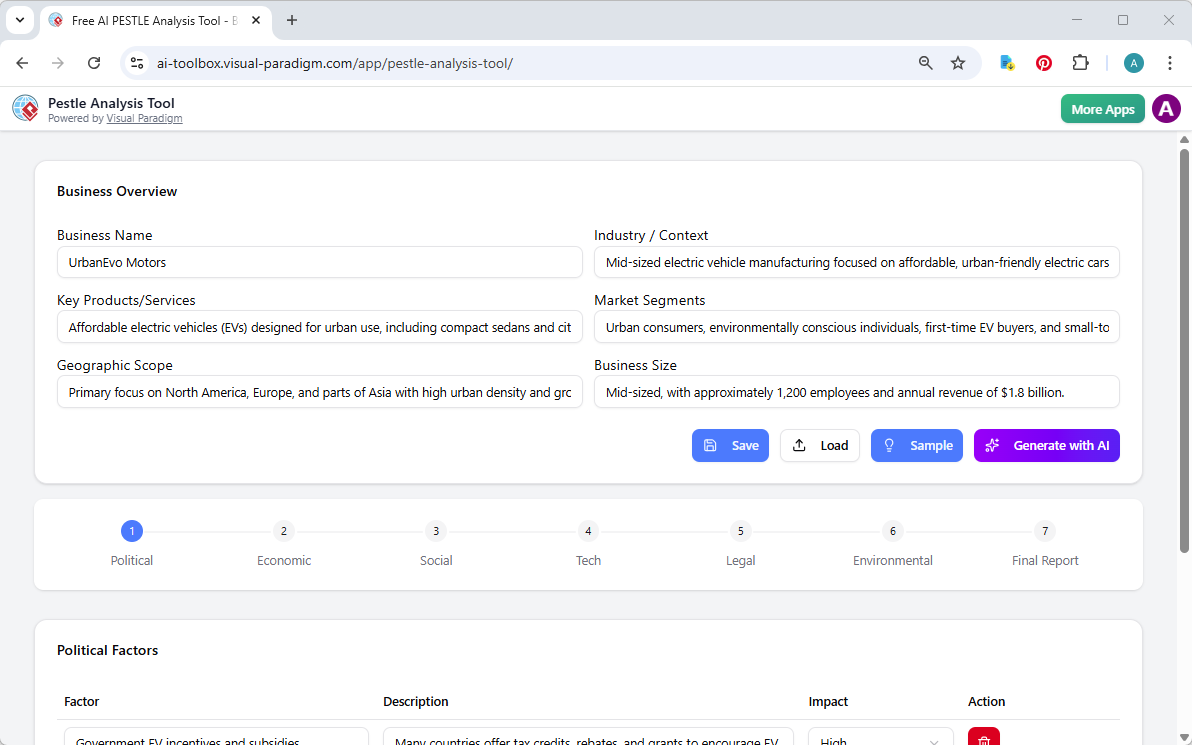Open the Impact level dropdown
The image size is (1192, 745).
[879, 739]
